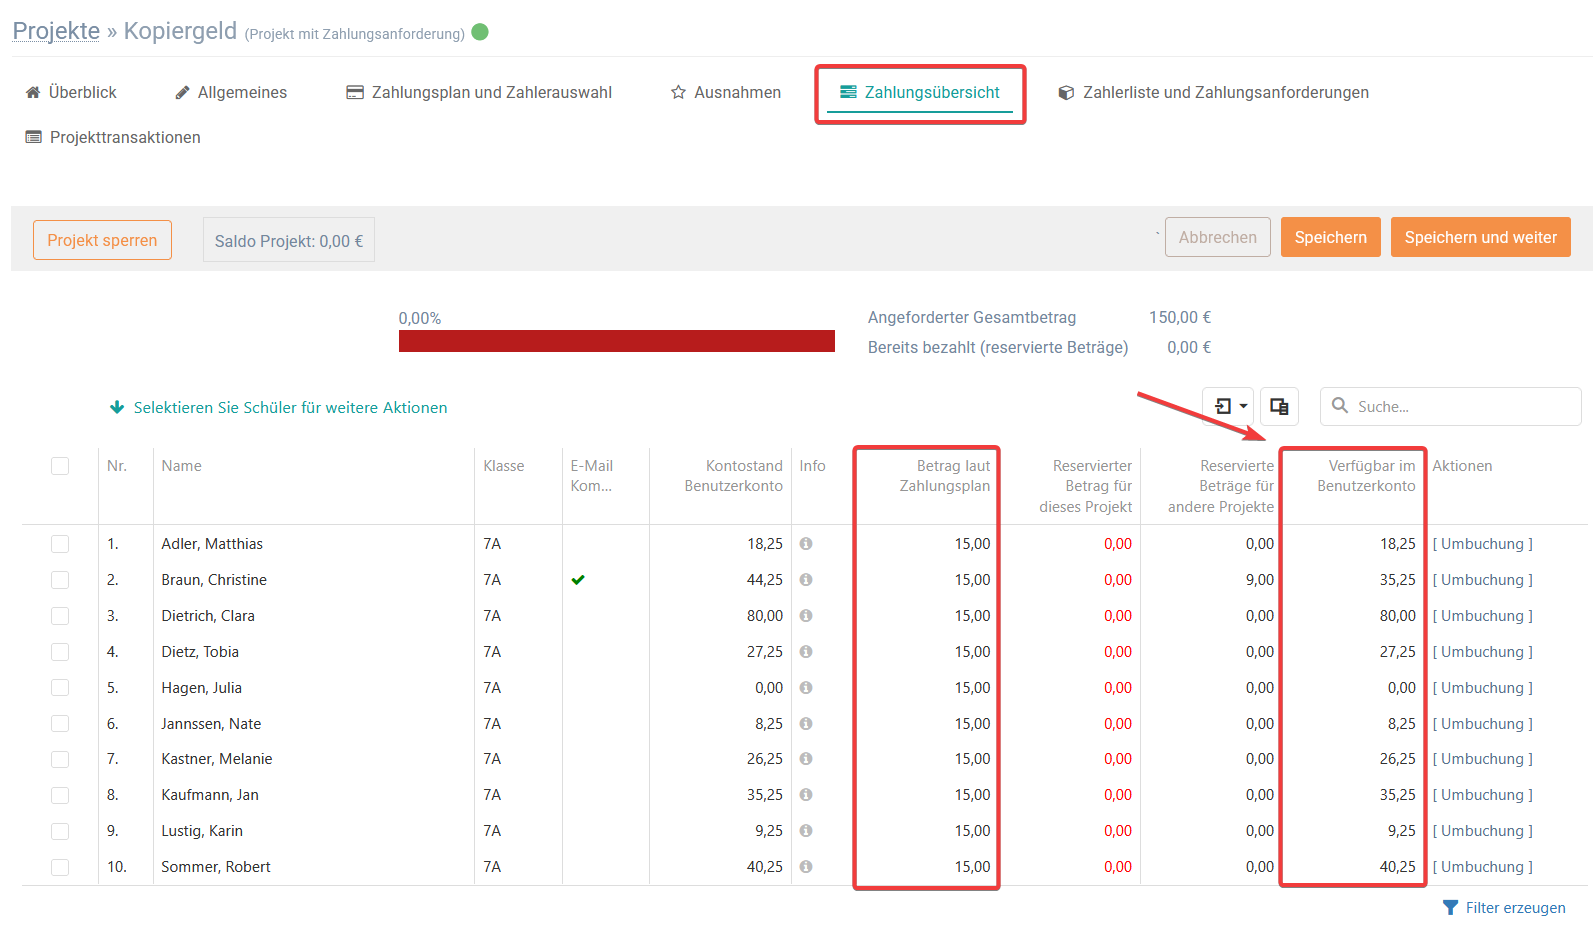Toggle the select-all checkbox in header
The width and height of the screenshot is (1593, 926).
tap(60, 466)
